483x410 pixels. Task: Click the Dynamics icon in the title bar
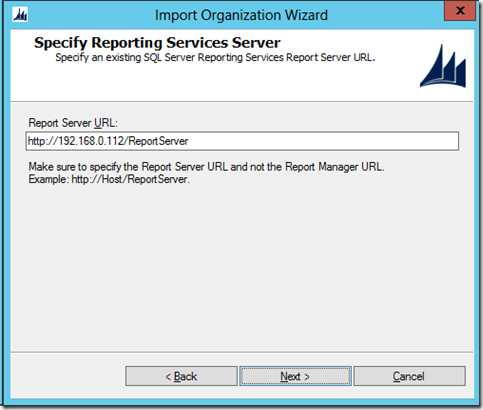pyautogui.click(x=20, y=15)
